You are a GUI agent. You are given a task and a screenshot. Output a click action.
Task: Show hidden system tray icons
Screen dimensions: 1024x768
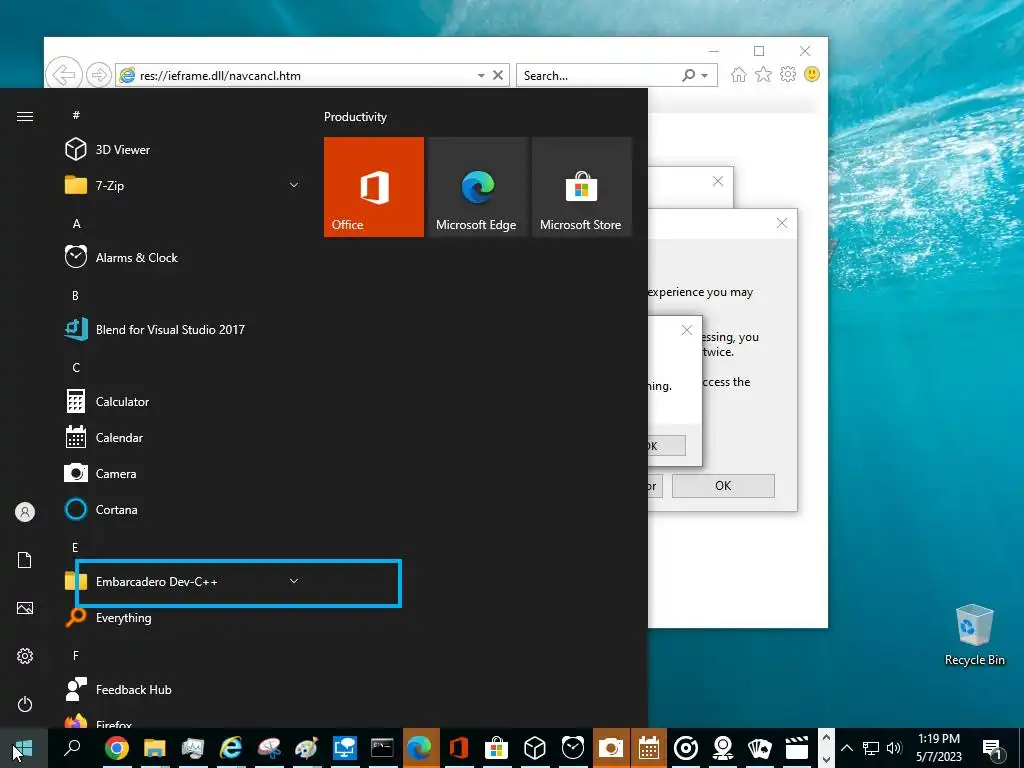point(847,748)
